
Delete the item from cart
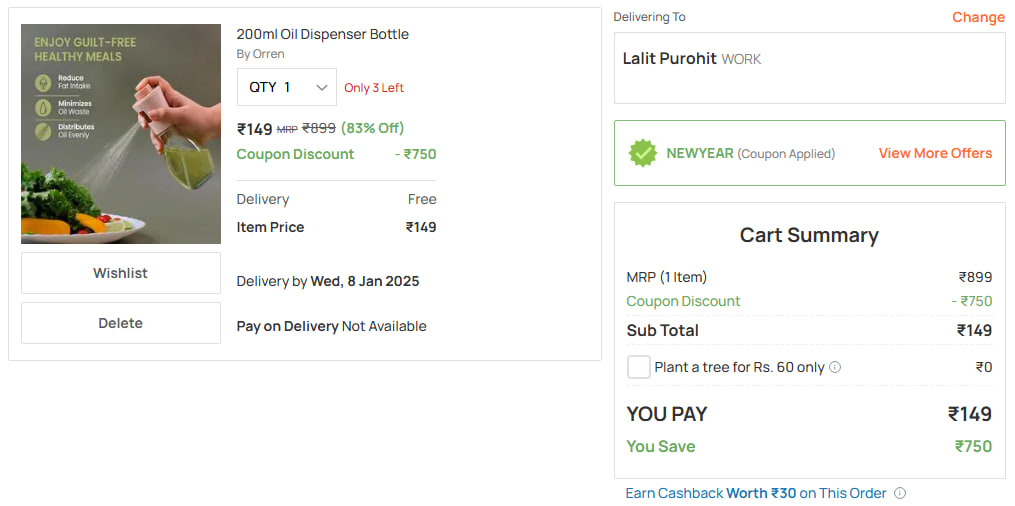click(x=120, y=323)
